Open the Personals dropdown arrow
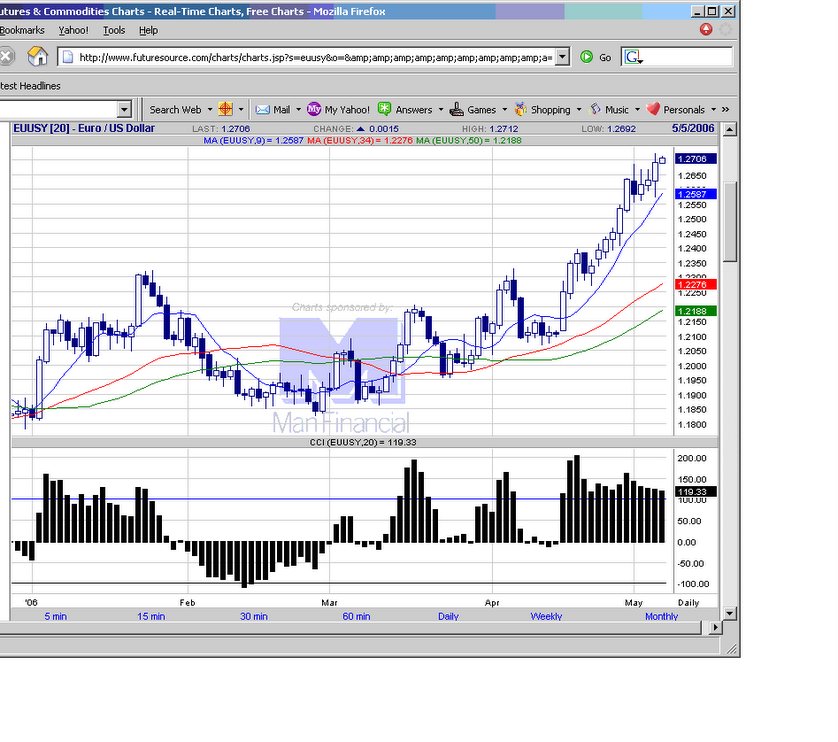Viewport: 838px width, 742px height. point(713,110)
